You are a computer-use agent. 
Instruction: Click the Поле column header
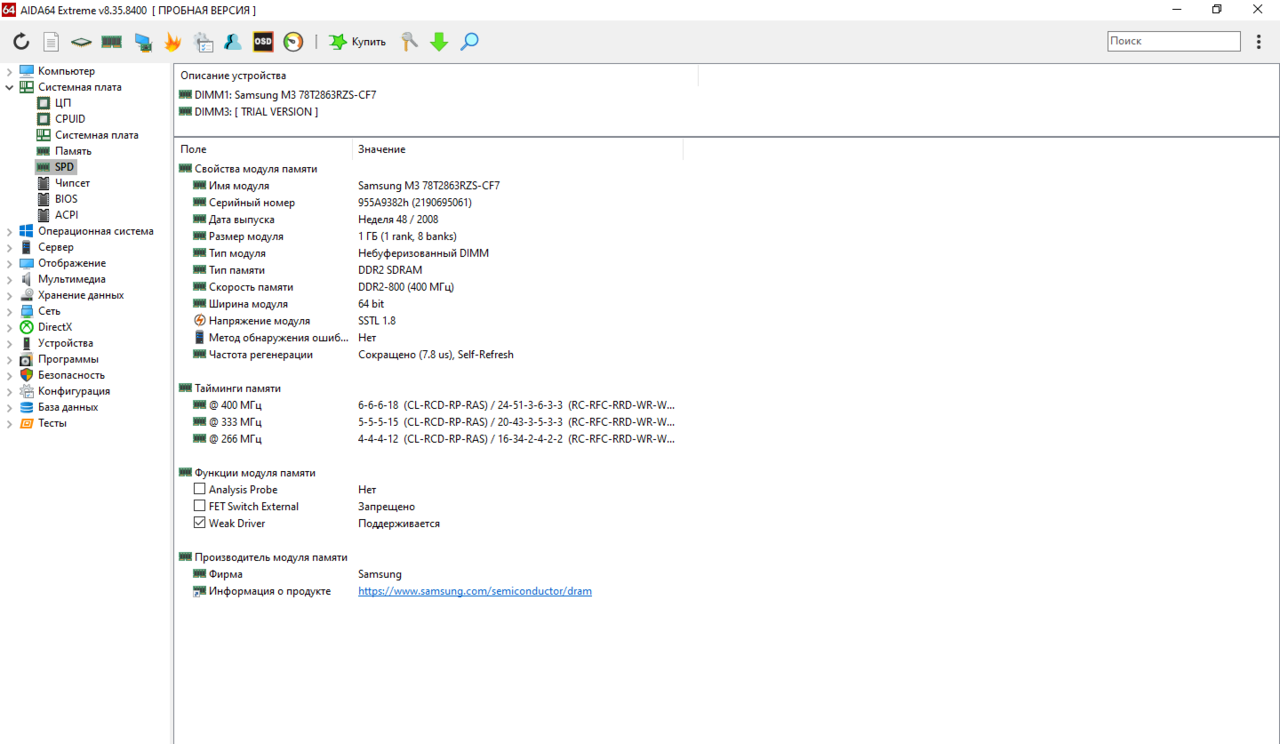tap(263, 149)
